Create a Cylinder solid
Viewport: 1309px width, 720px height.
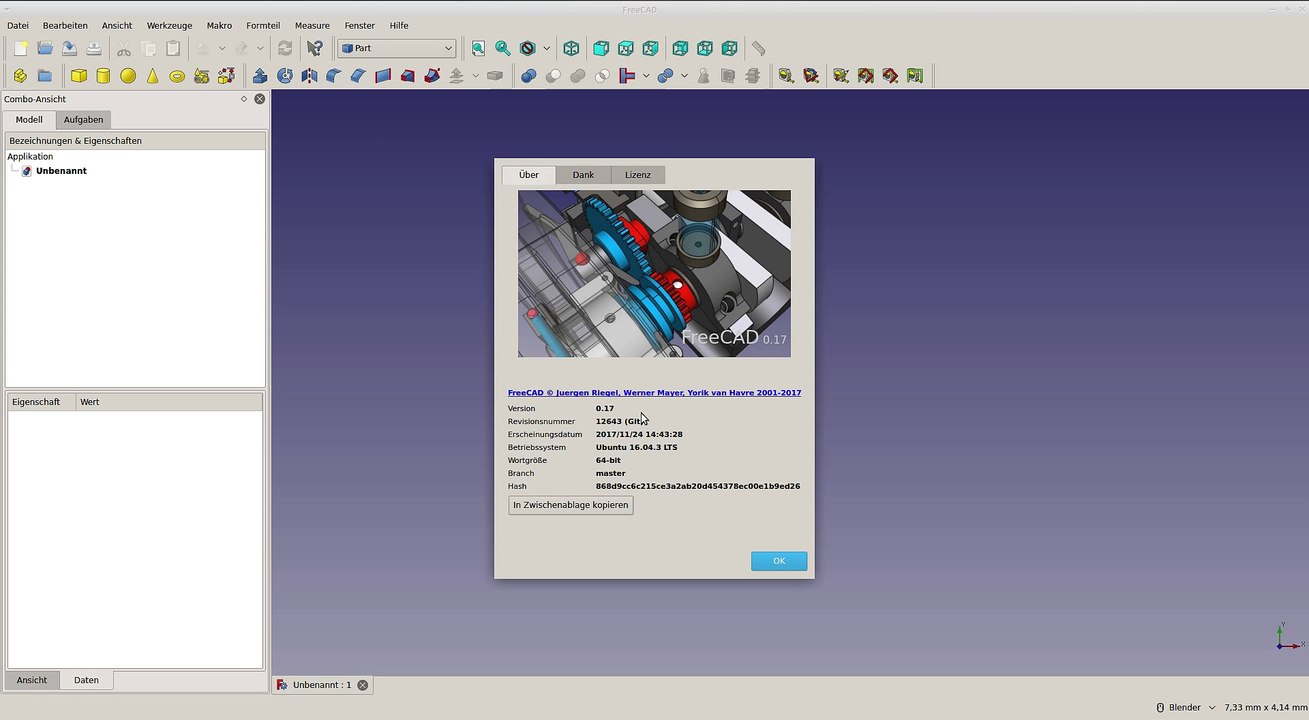[x=103, y=76]
